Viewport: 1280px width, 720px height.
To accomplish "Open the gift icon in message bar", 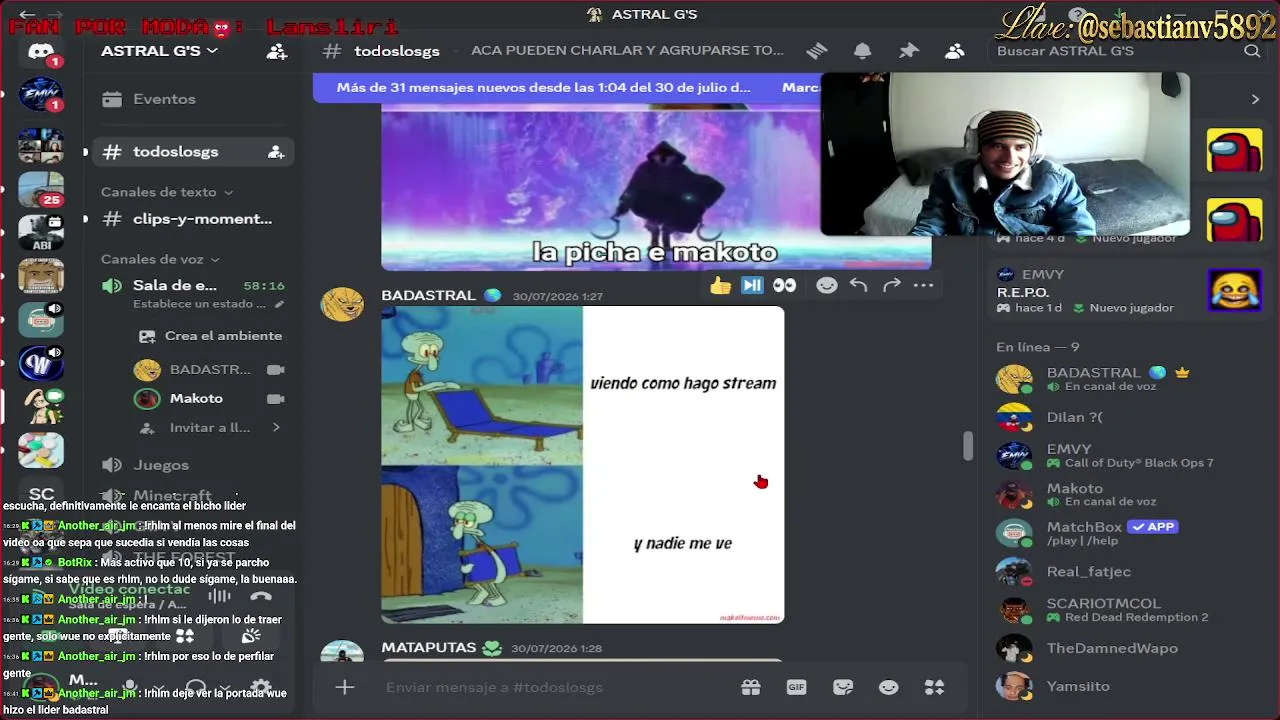I will (751, 687).
